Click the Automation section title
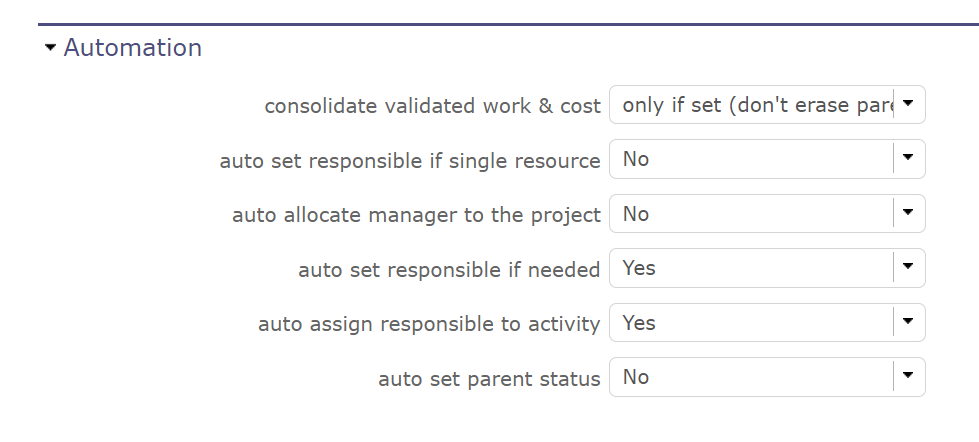Image resolution: width=979 pixels, height=442 pixels. click(132, 48)
